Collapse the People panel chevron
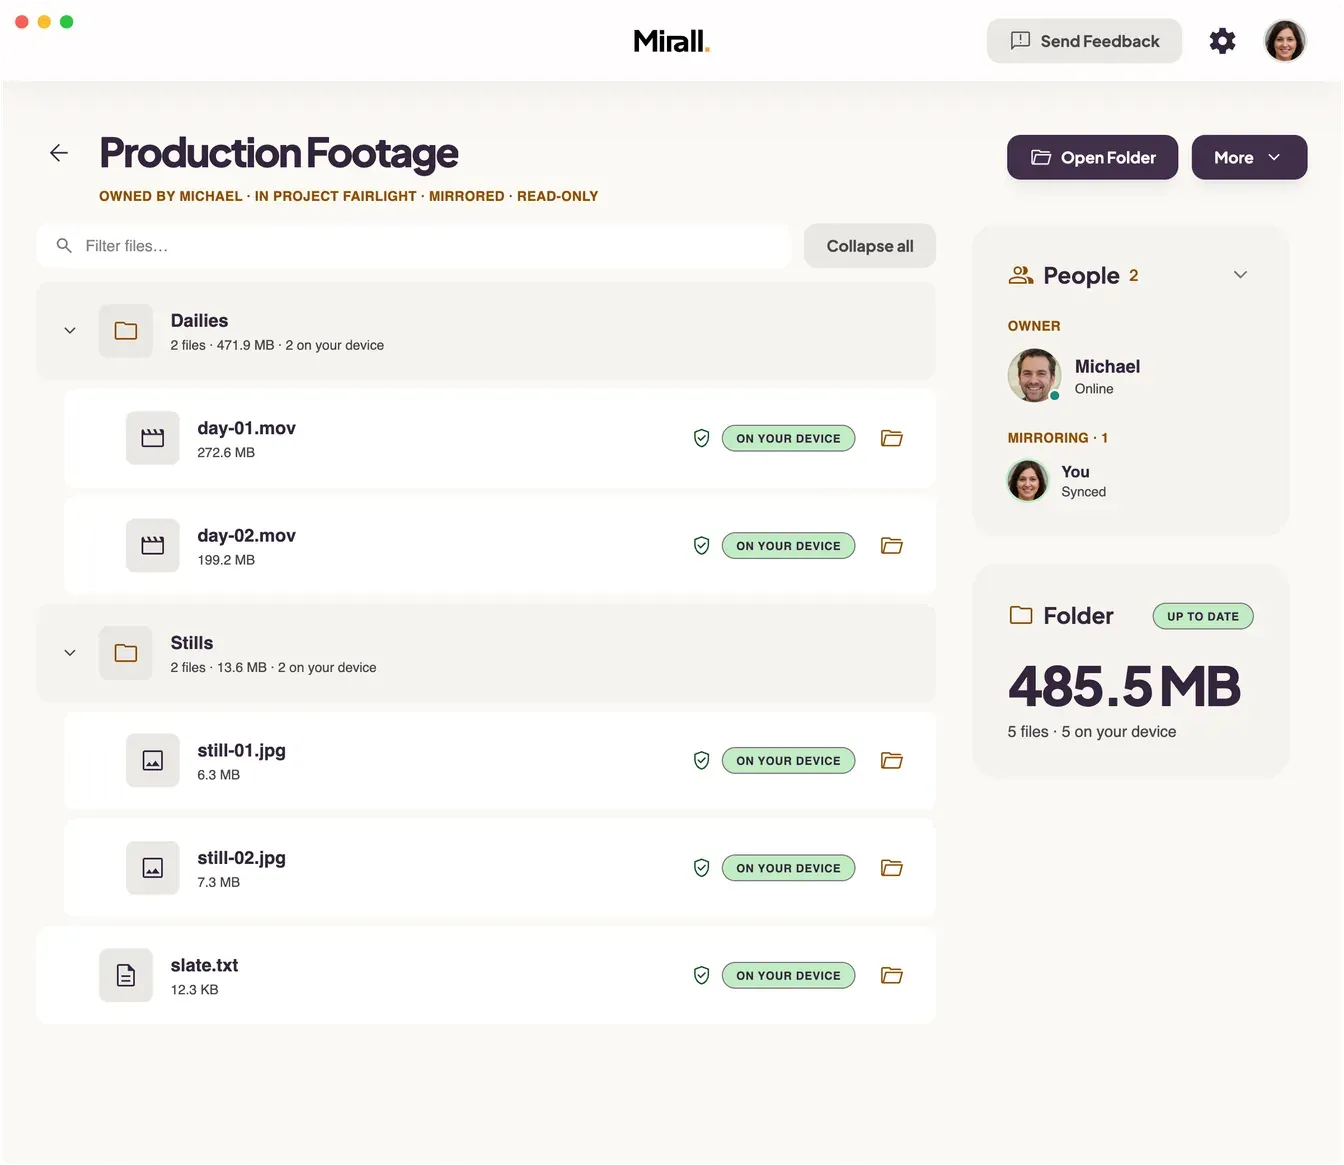Viewport: 1344px width, 1165px height. point(1240,275)
